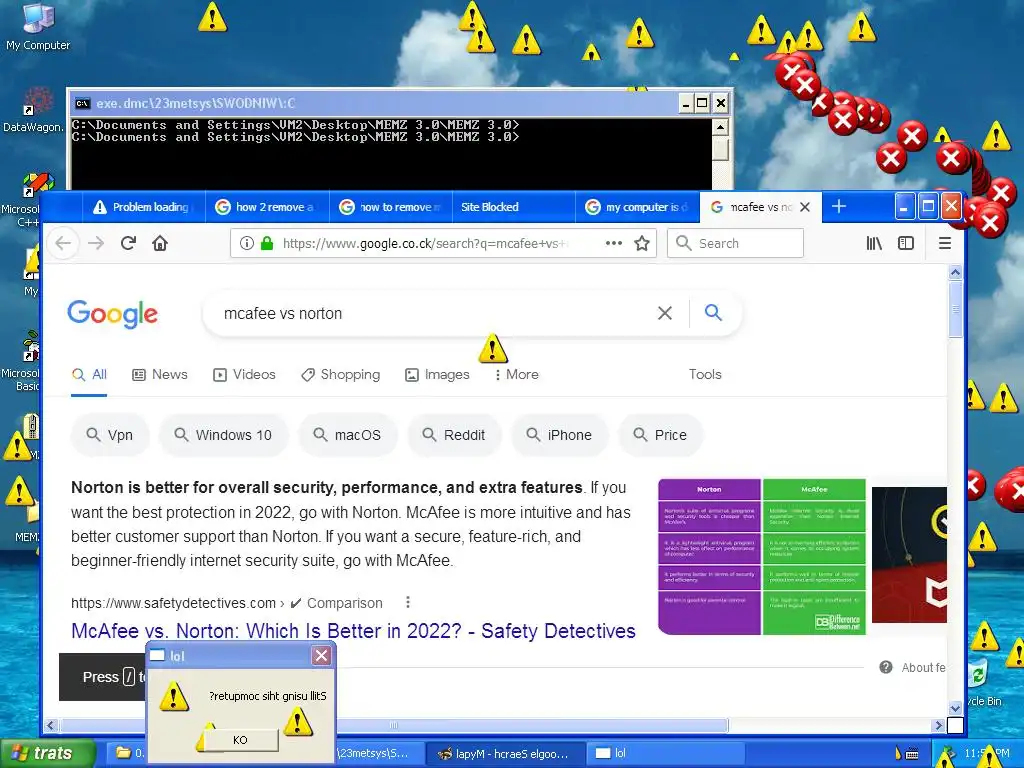Open McAfee vs. Norton Safety Detectives link
Image resolution: width=1024 pixels, height=768 pixels.
tap(353, 631)
